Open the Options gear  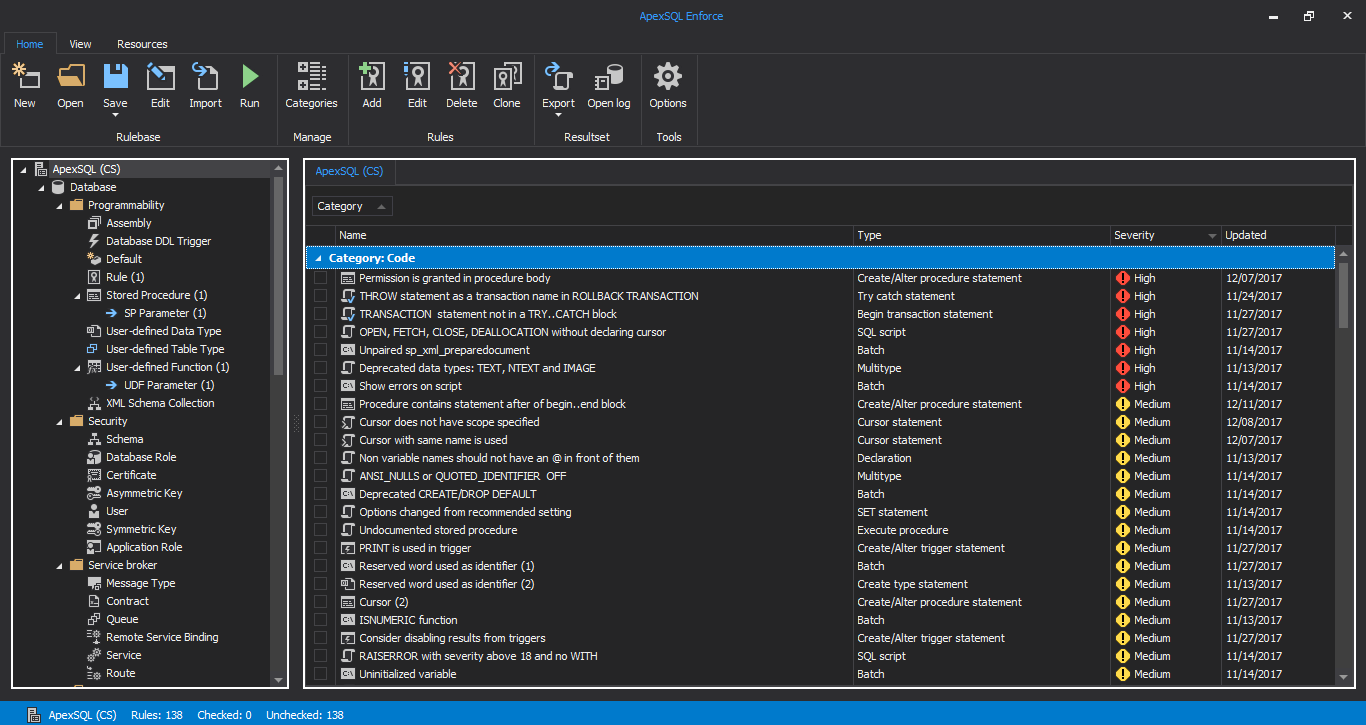pyautogui.click(x=668, y=77)
